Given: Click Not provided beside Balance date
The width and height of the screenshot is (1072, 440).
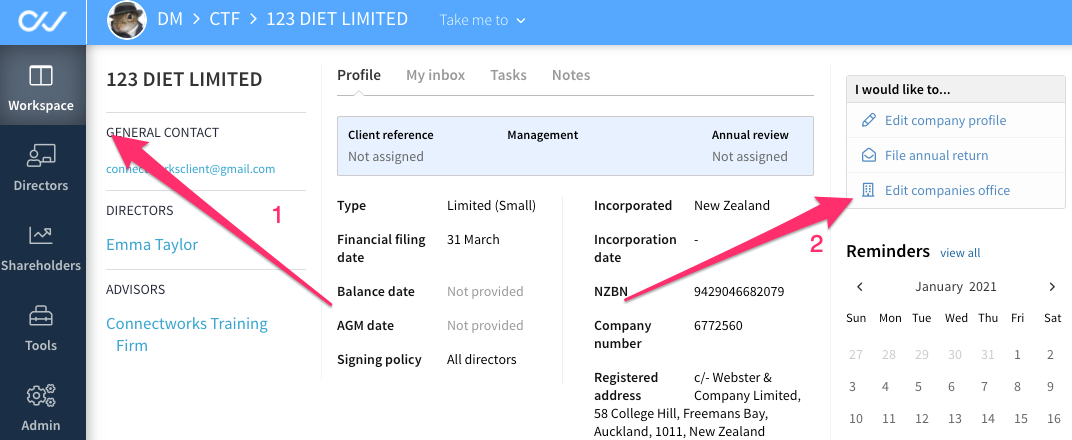Looking at the screenshot, I should [485, 292].
